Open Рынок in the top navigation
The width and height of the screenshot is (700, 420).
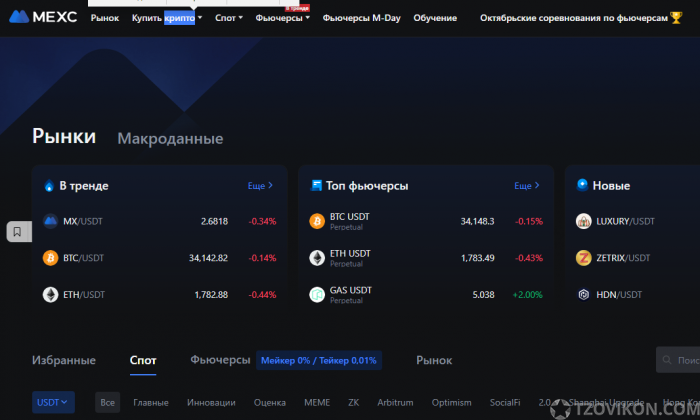tap(105, 18)
